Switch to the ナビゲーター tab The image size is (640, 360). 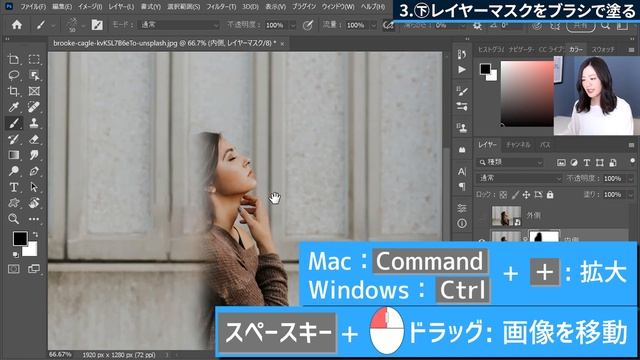coord(521,49)
